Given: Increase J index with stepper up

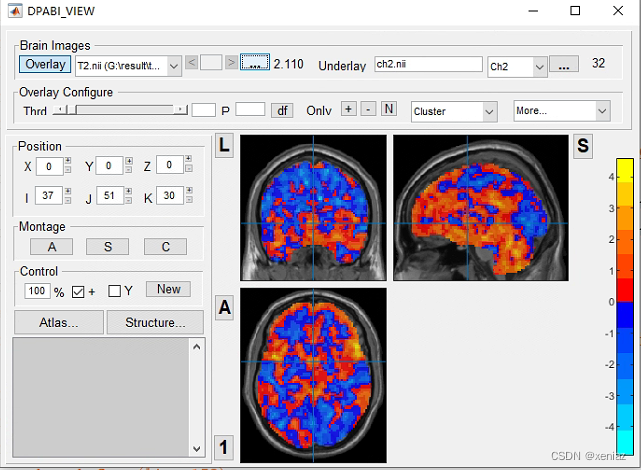Looking at the screenshot, I should click(129, 191).
